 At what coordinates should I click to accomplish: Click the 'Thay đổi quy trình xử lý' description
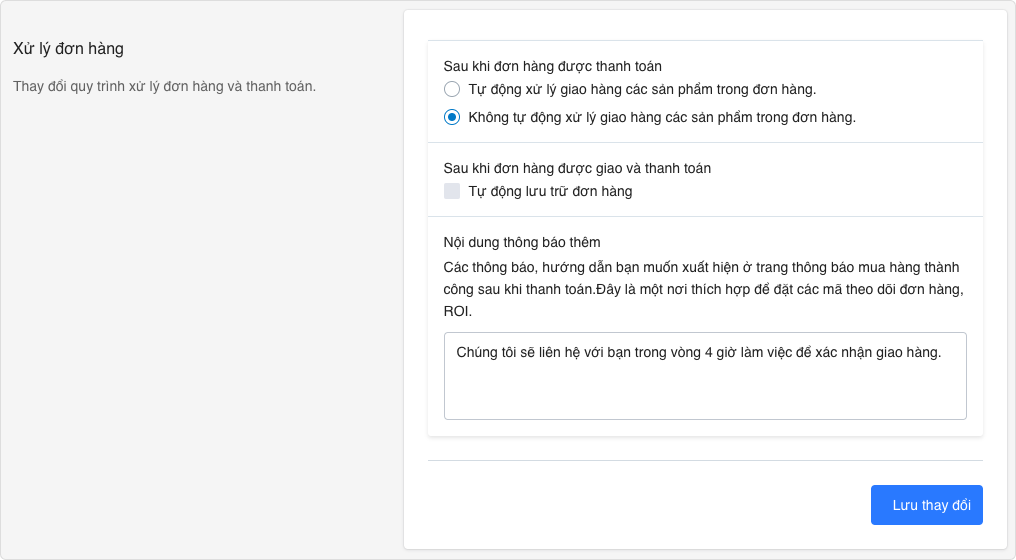(164, 86)
